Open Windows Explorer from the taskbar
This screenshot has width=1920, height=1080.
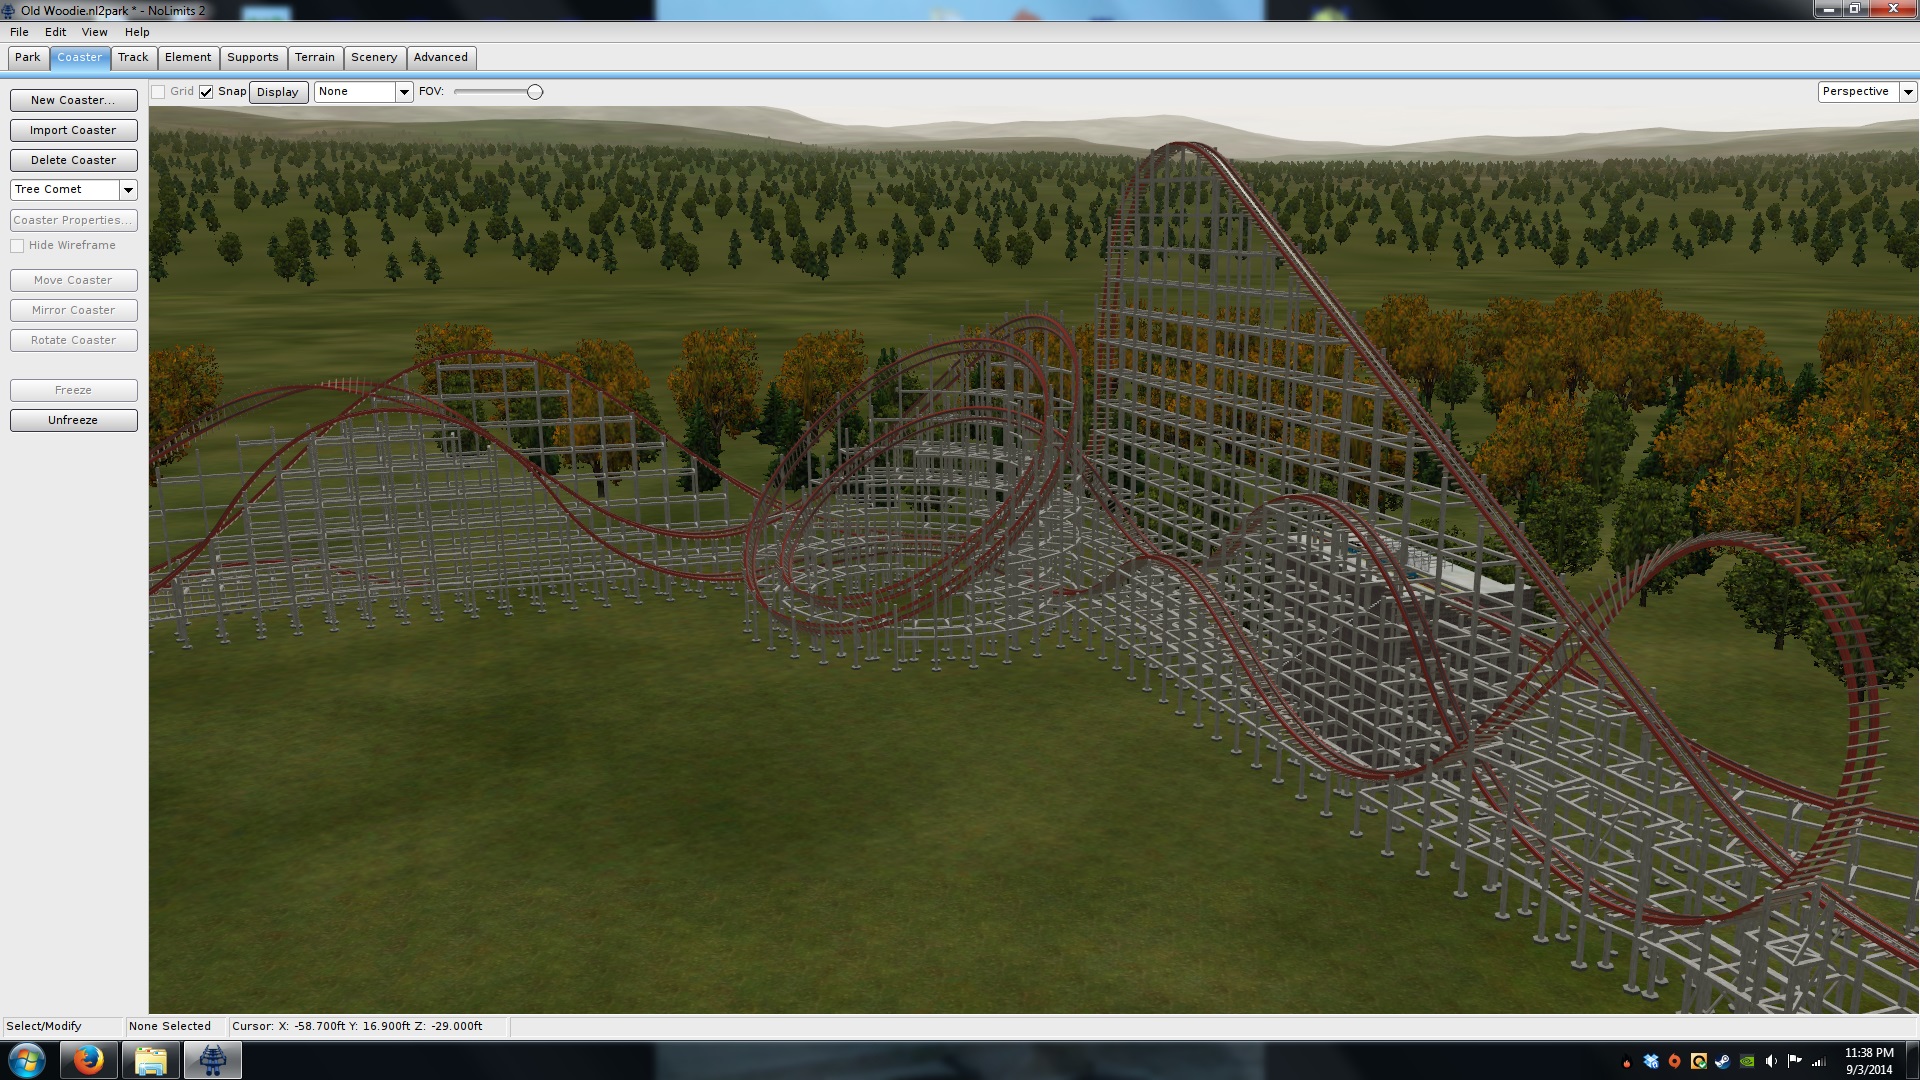[x=150, y=1060]
